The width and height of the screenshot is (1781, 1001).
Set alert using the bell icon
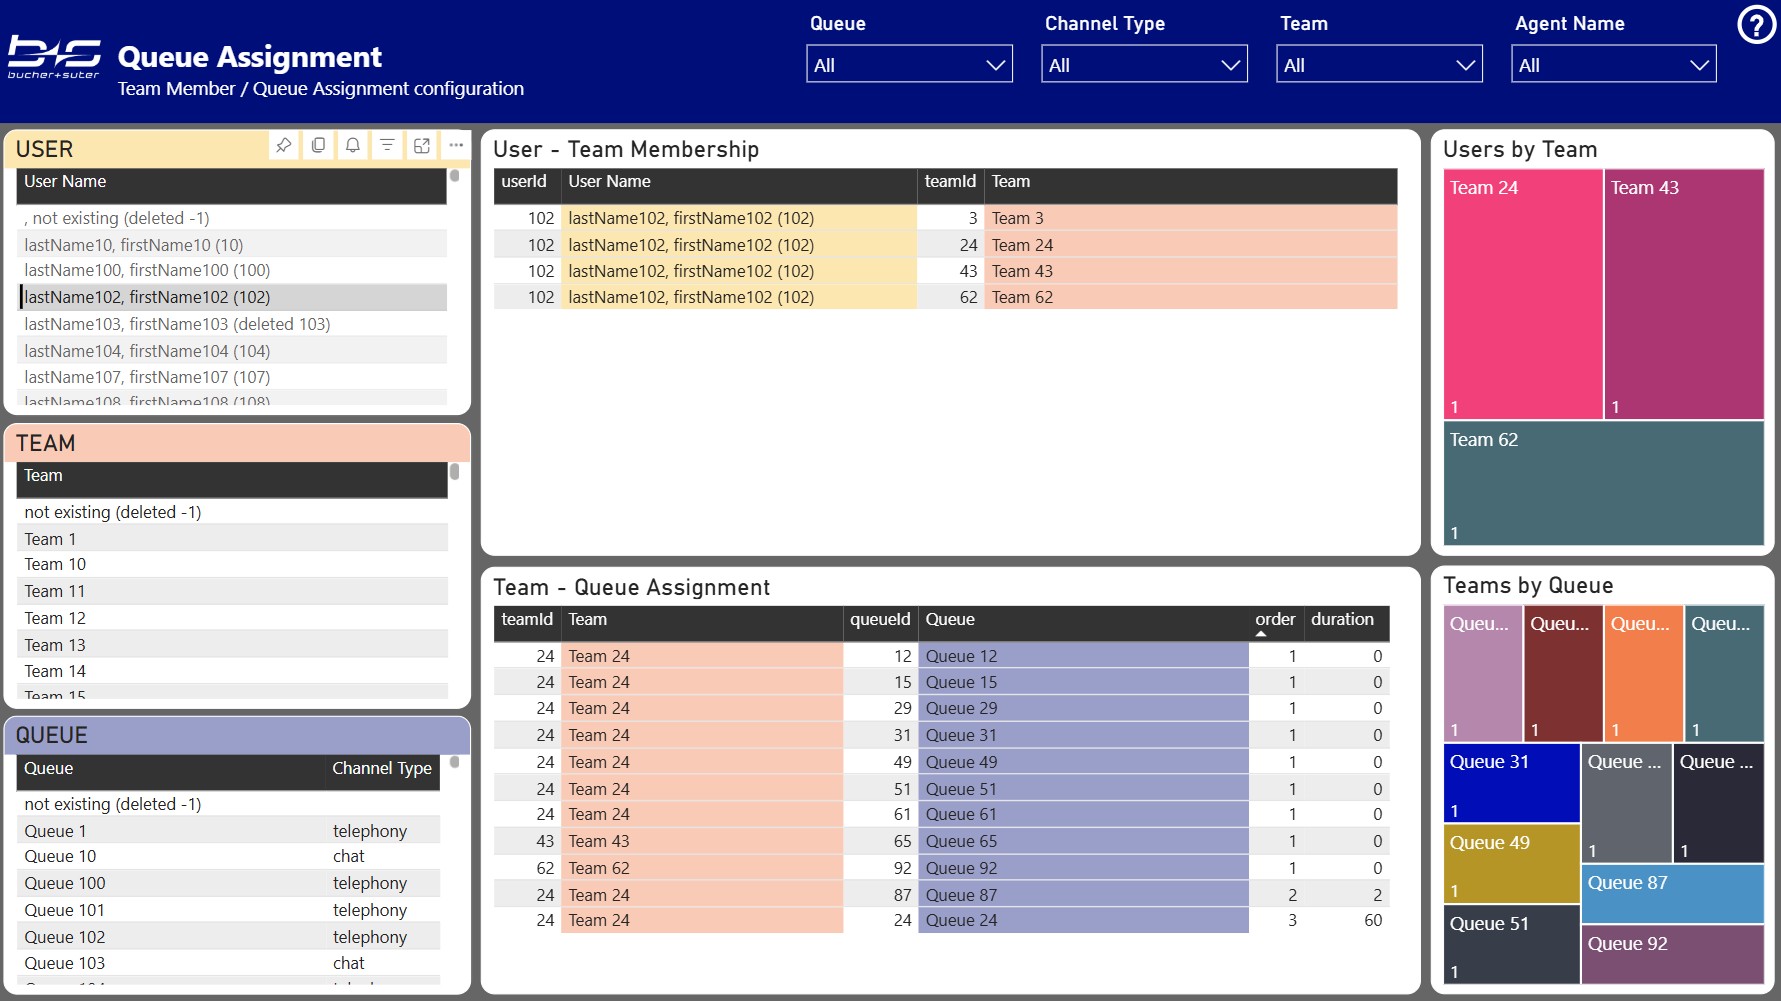coord(353,145)
